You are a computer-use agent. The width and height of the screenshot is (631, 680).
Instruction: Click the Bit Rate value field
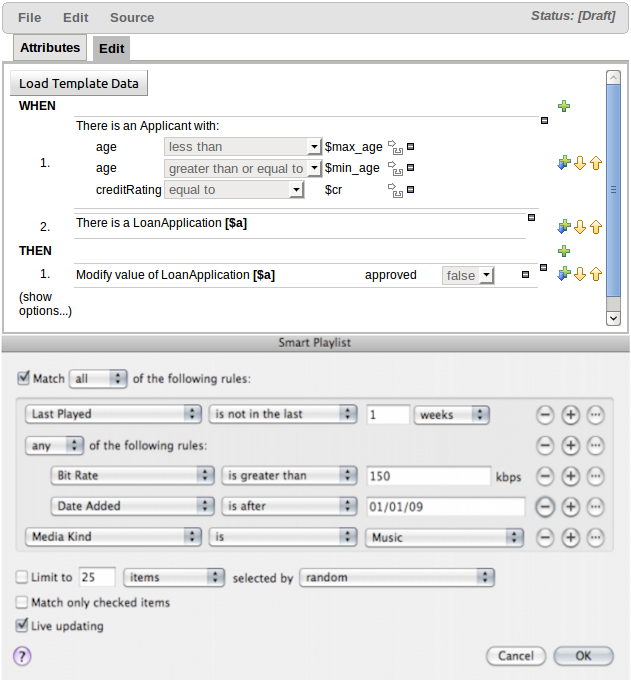click(428, 476)
